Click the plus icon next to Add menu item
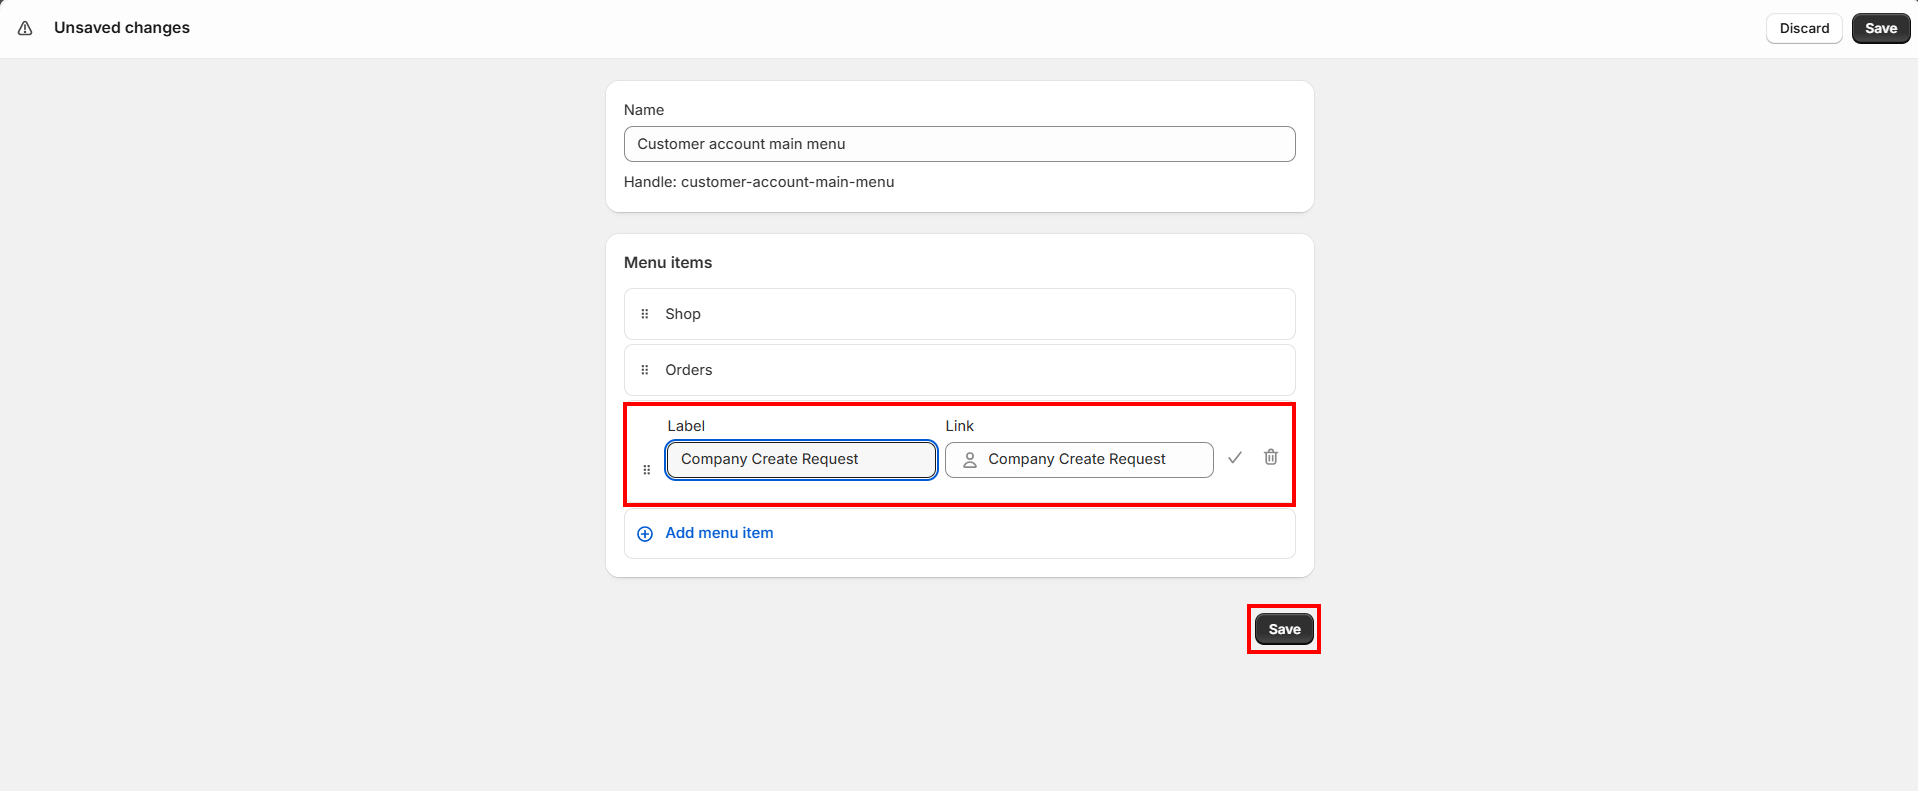The image size is (1918, 791). click(x=645, y=533)
